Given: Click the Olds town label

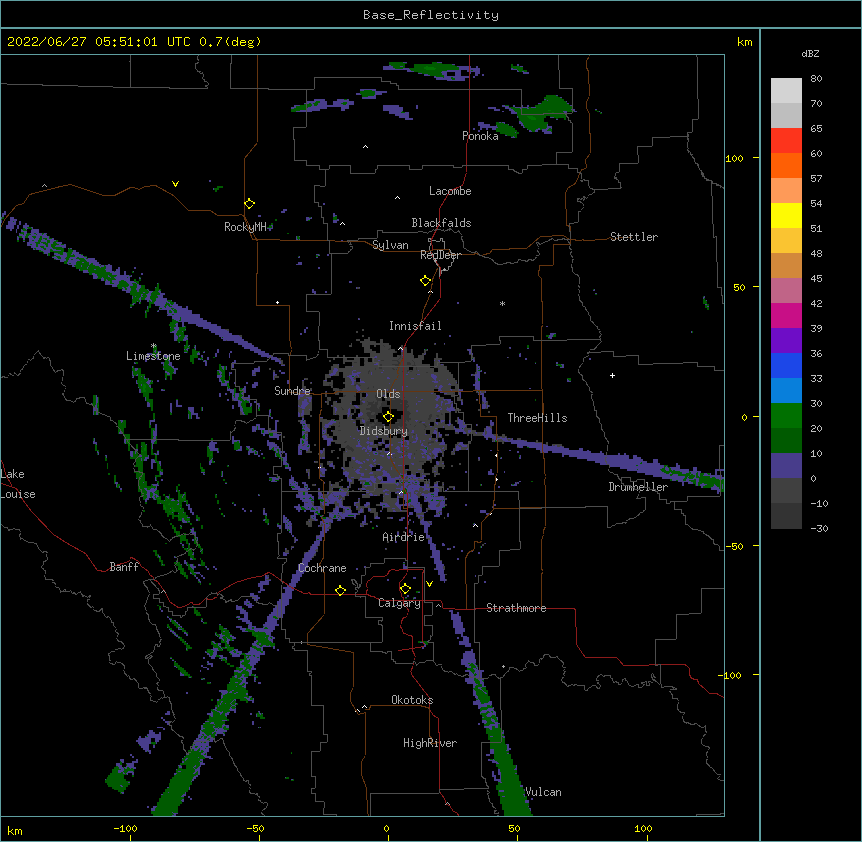Looking at the screenshot, I should pyautogui.click(x=388, y=394).
